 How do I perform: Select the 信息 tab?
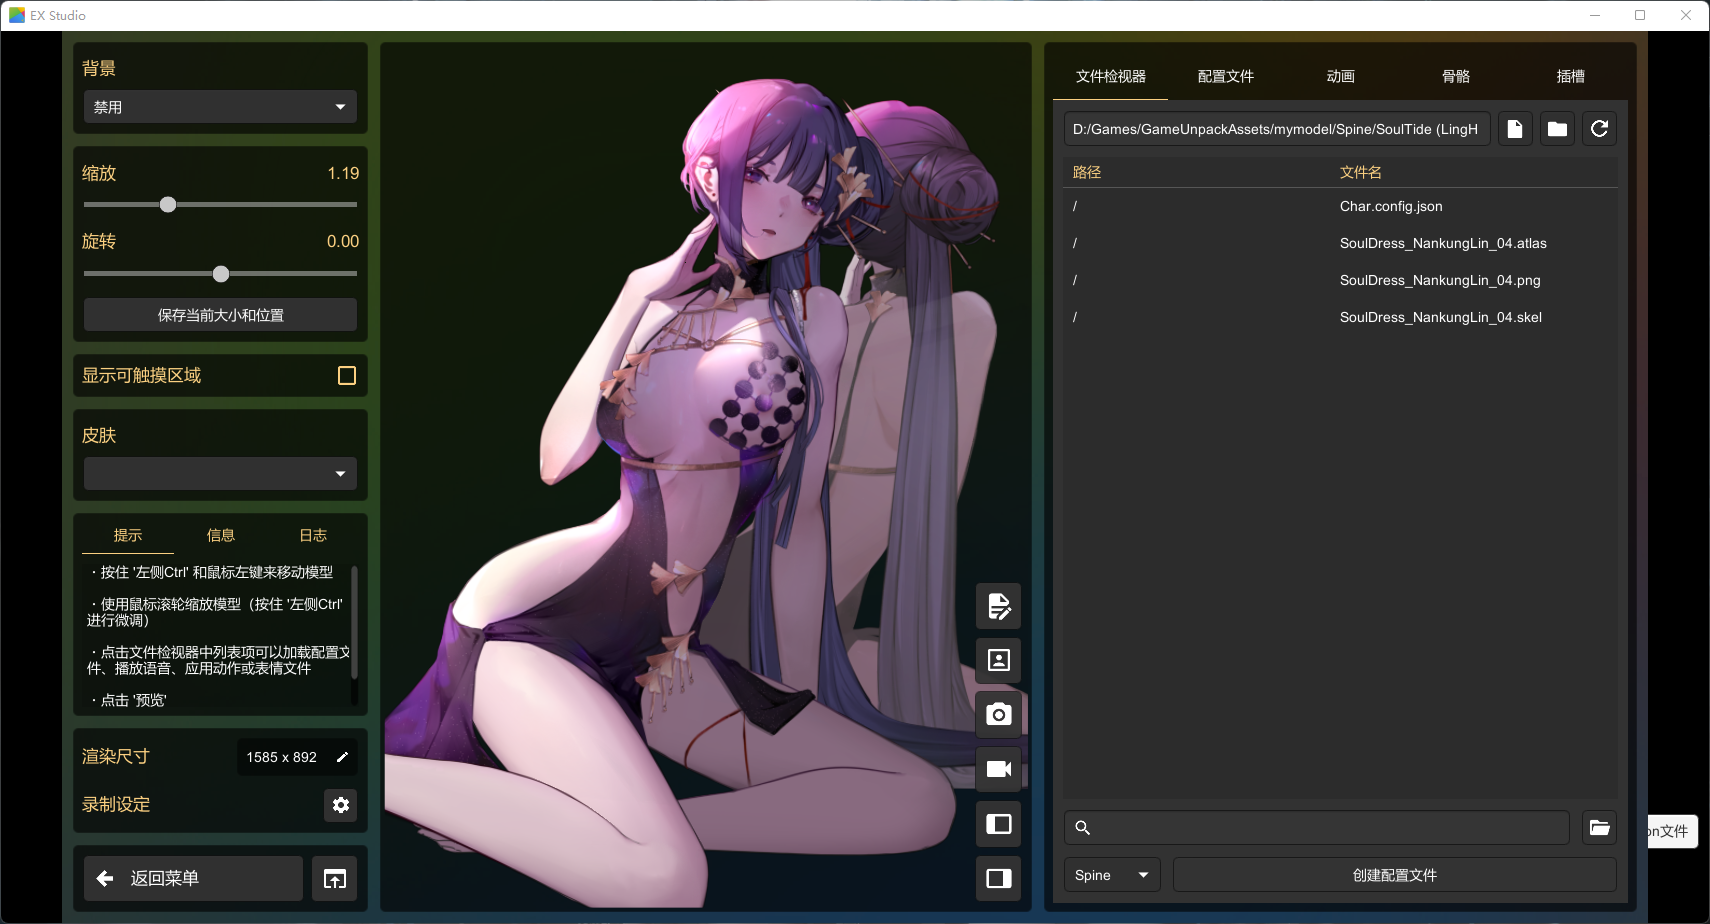220,536
